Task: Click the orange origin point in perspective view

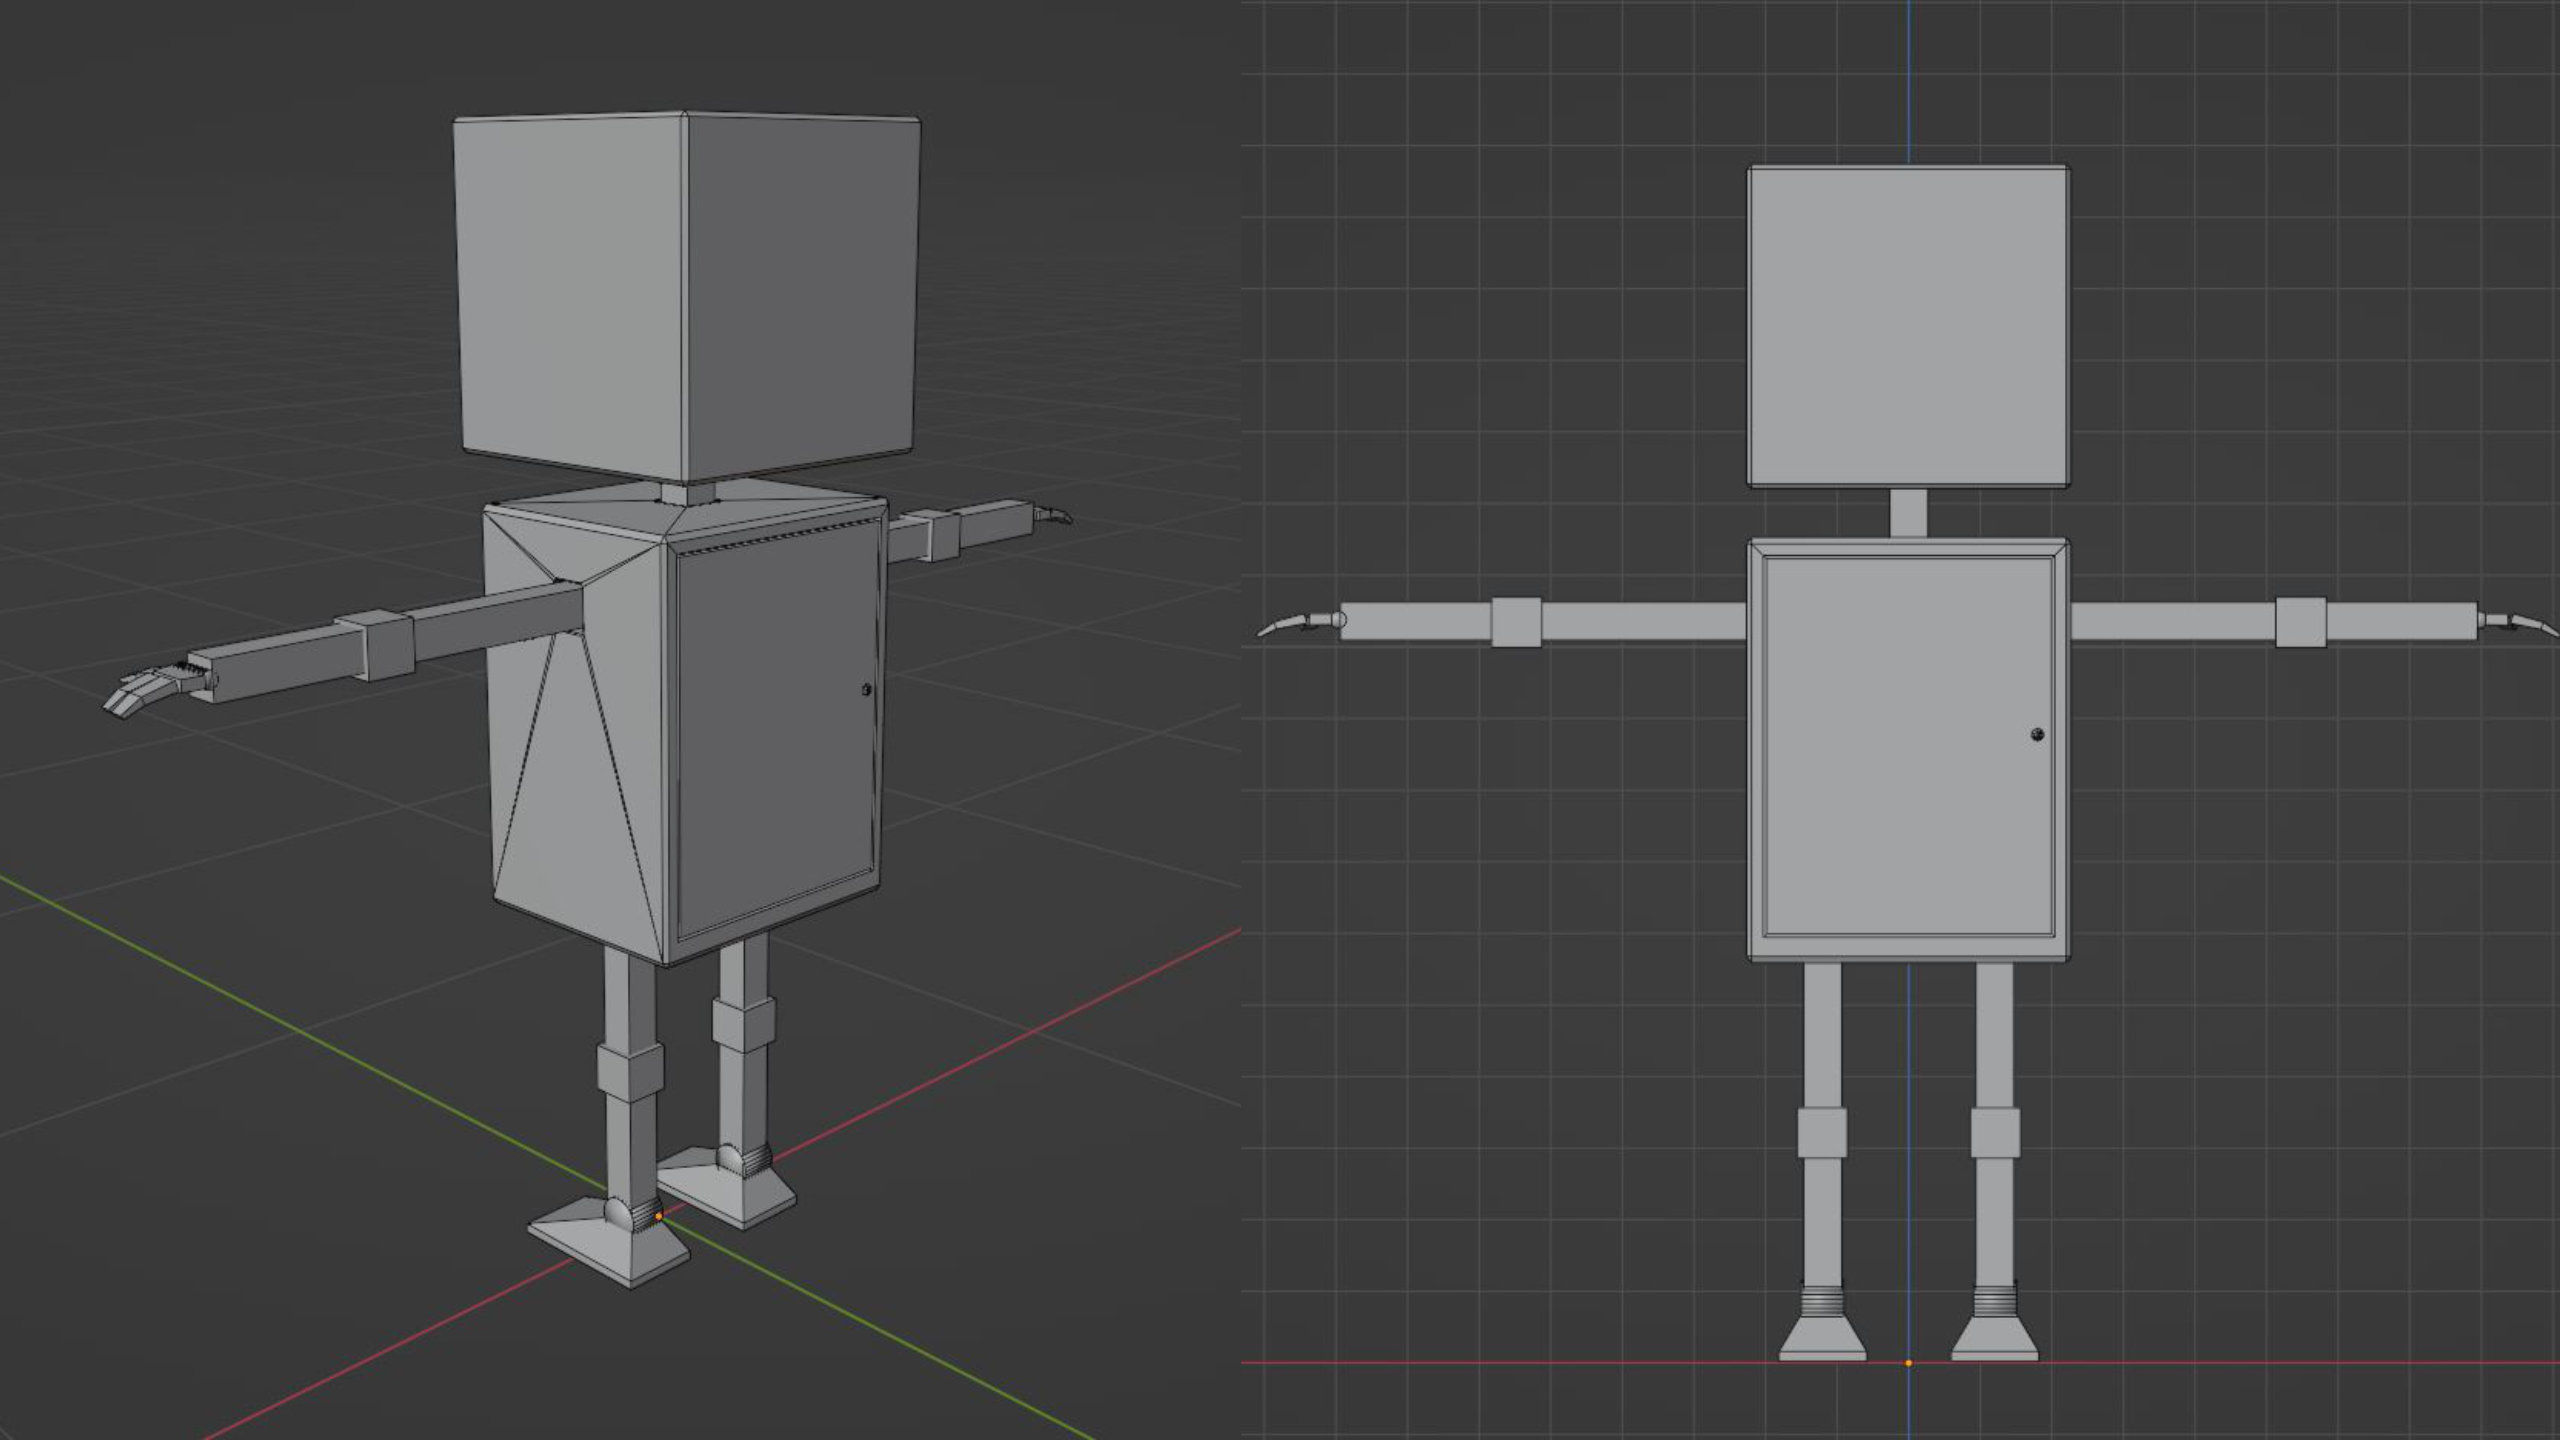Action: [x=658, y=1217]
